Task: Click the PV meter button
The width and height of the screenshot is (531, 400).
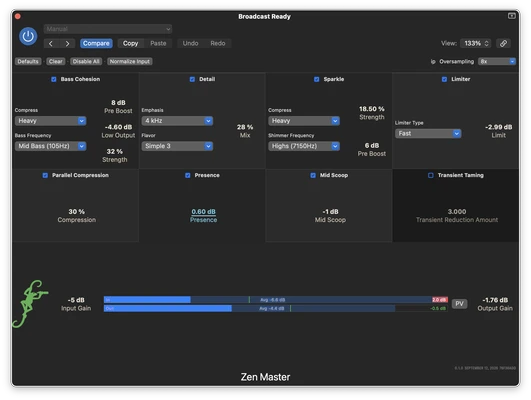Action: pyautogui.click(x=459, y=303)
